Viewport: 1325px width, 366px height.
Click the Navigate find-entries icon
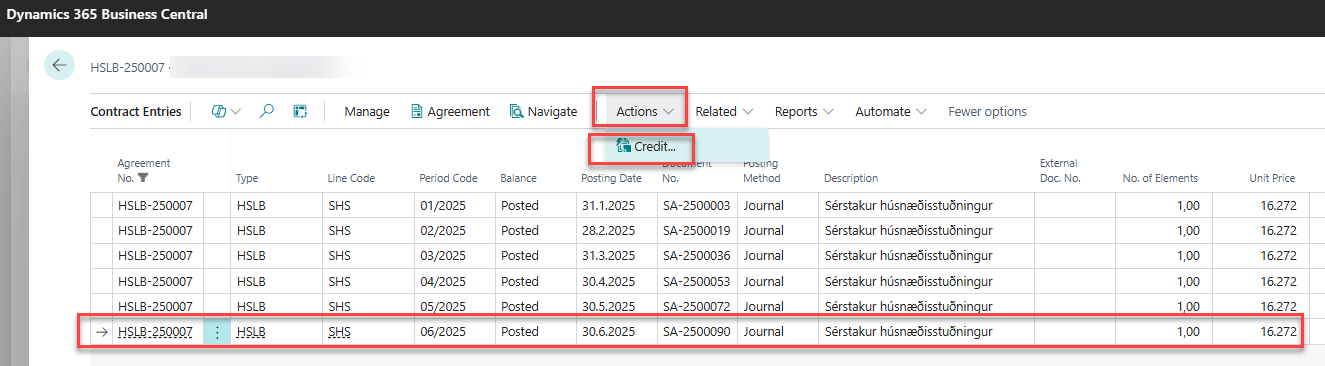point(516,112)
